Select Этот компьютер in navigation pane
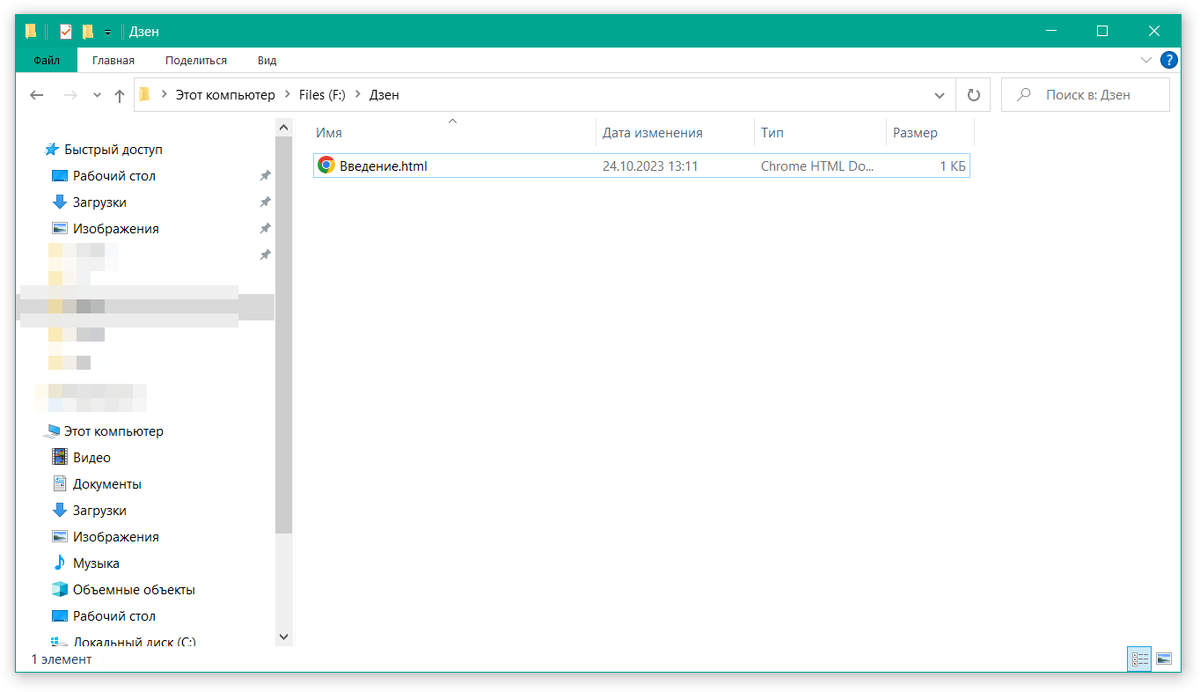Screen dimensions: 1200x692 (114, 431)
